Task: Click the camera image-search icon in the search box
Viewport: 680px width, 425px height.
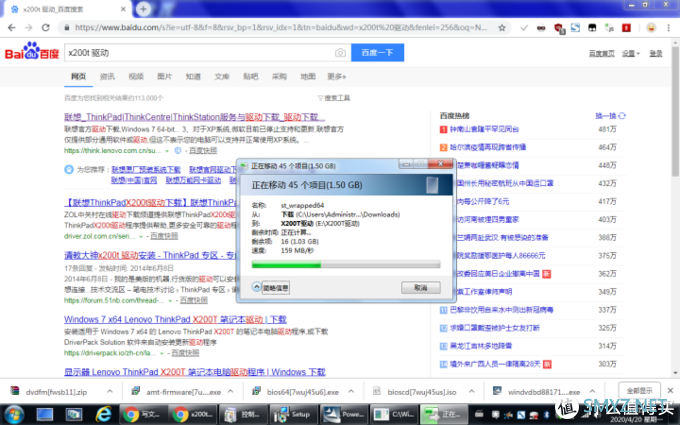Action: coord(340,53)
